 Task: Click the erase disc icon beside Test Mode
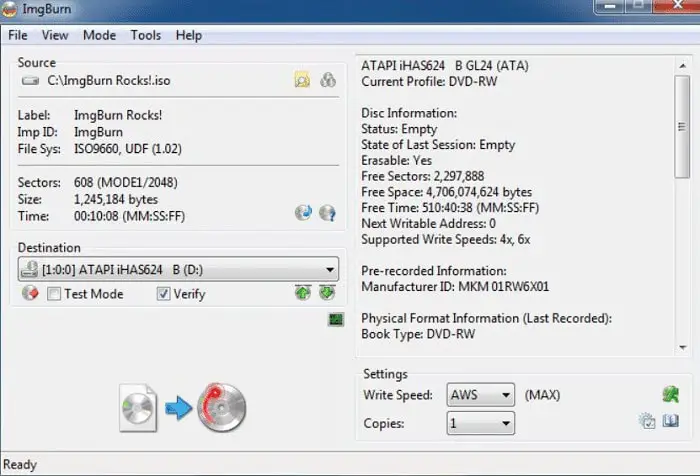pyautogui.click(x=30, y=293)
